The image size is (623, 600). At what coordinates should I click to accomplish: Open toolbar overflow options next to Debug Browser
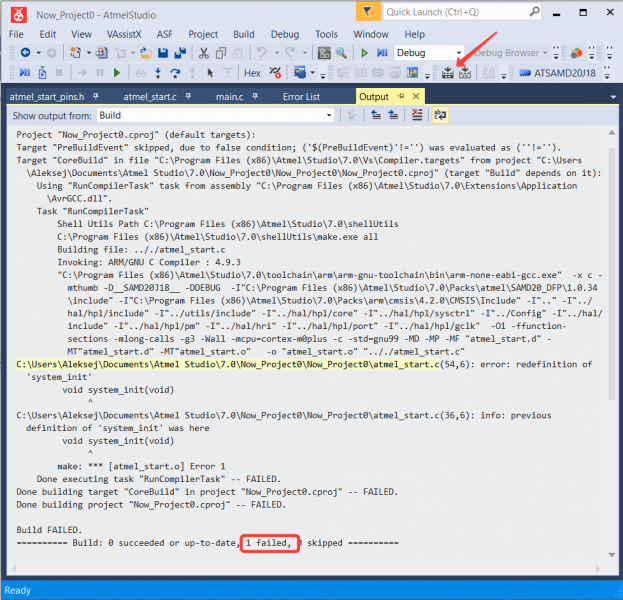pos(556,53)
